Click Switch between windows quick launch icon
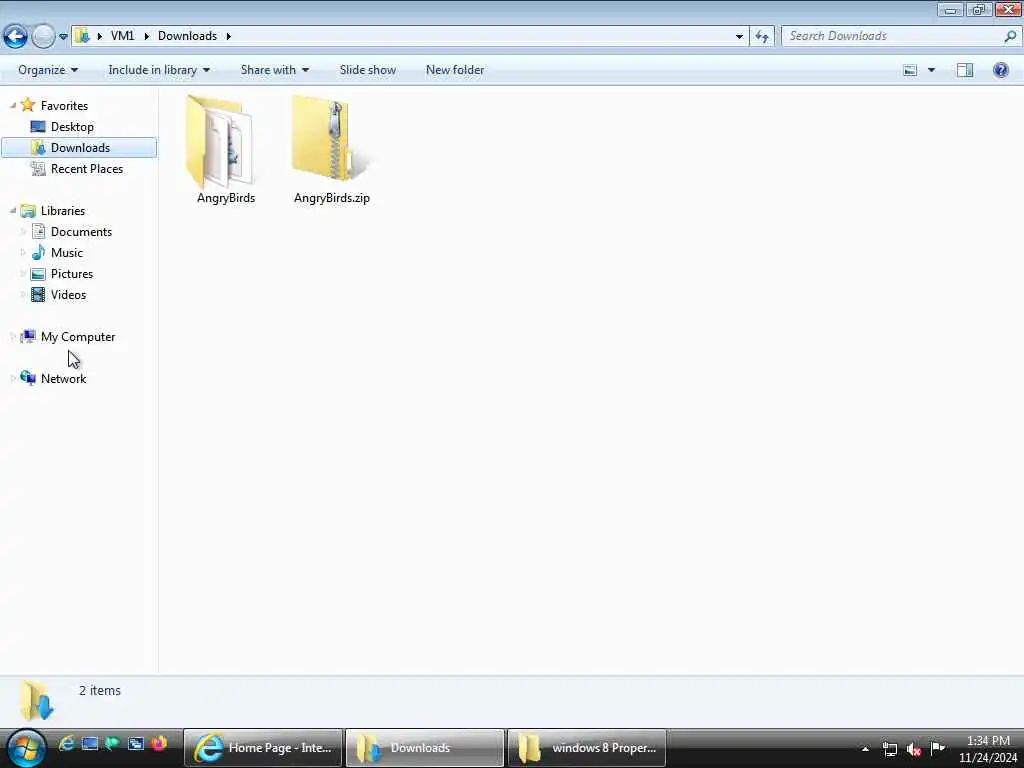Image resolution: width=1024 pixels, height=768 pixels. (x=136, y=744)
